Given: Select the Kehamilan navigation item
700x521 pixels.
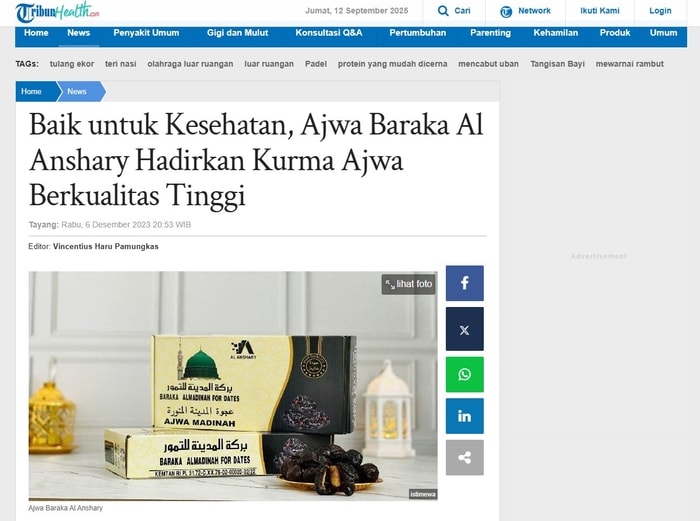Looking at the screenshot, I should pyautogui.click(x=555, y=33).
